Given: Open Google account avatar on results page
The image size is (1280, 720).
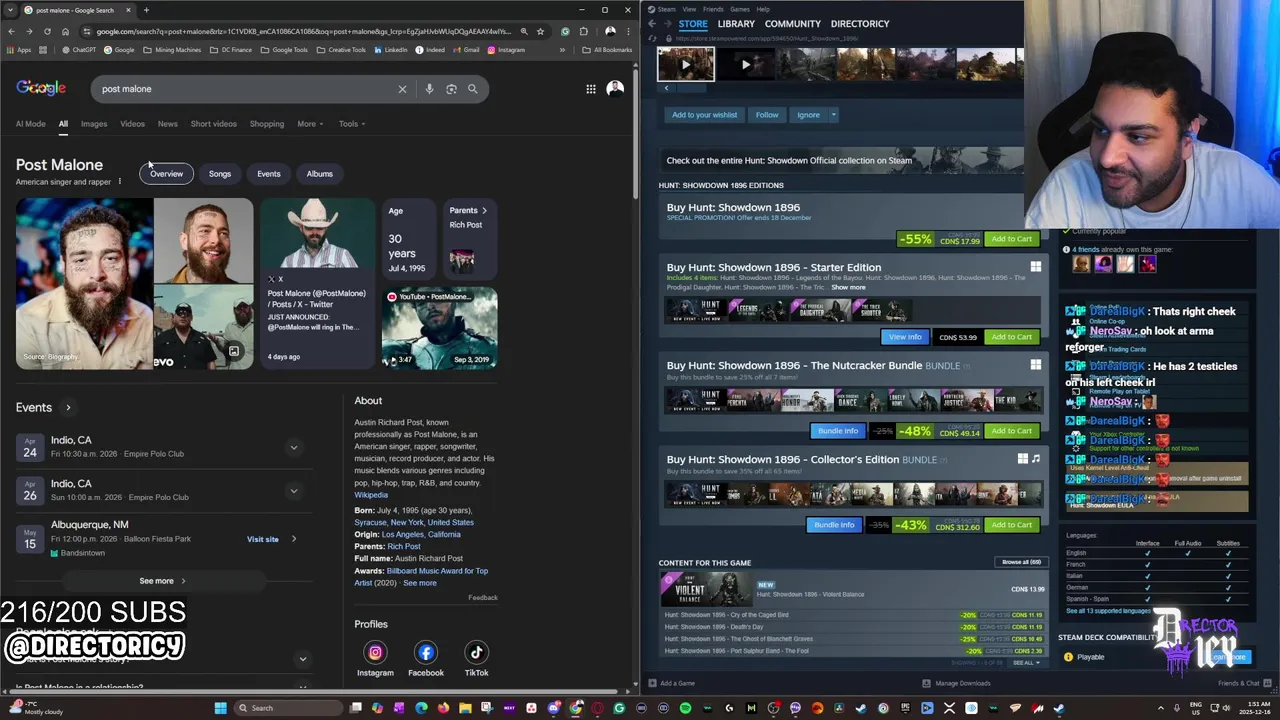Looking at the screenshot, I should [615, 89].
